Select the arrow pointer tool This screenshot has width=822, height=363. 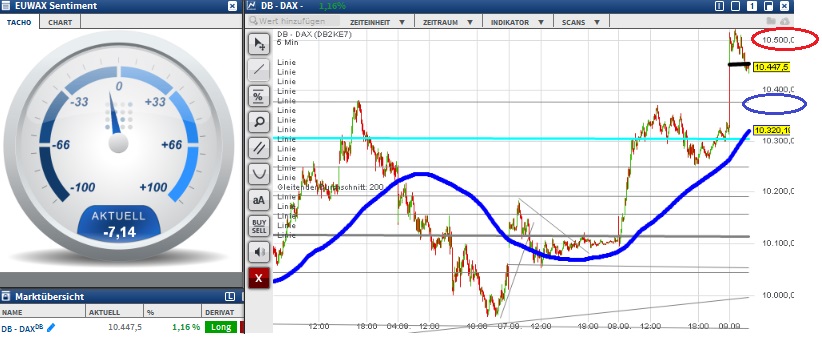point(258,44)
